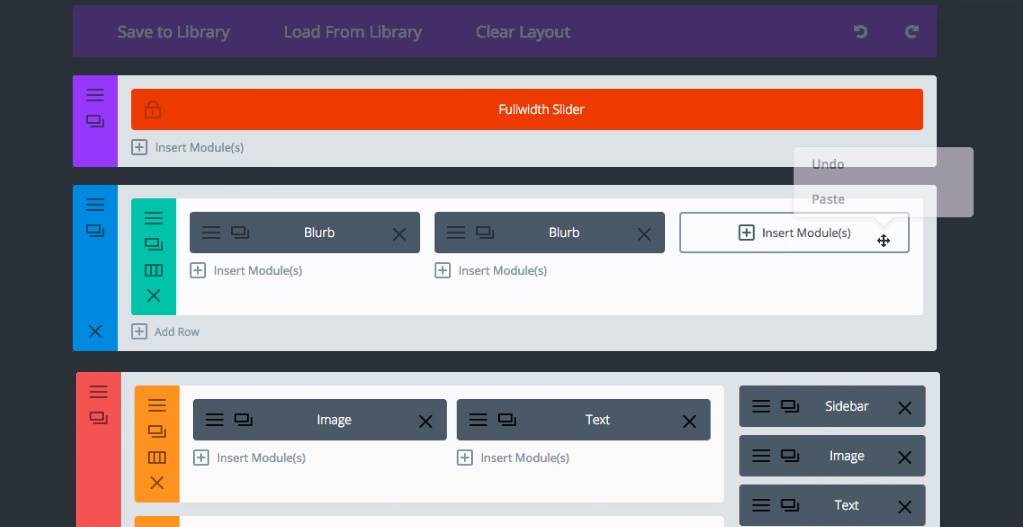The height and width of the screenshot is (527, 1023).
Task: Click the first Blurb module label
Action: 319,232
